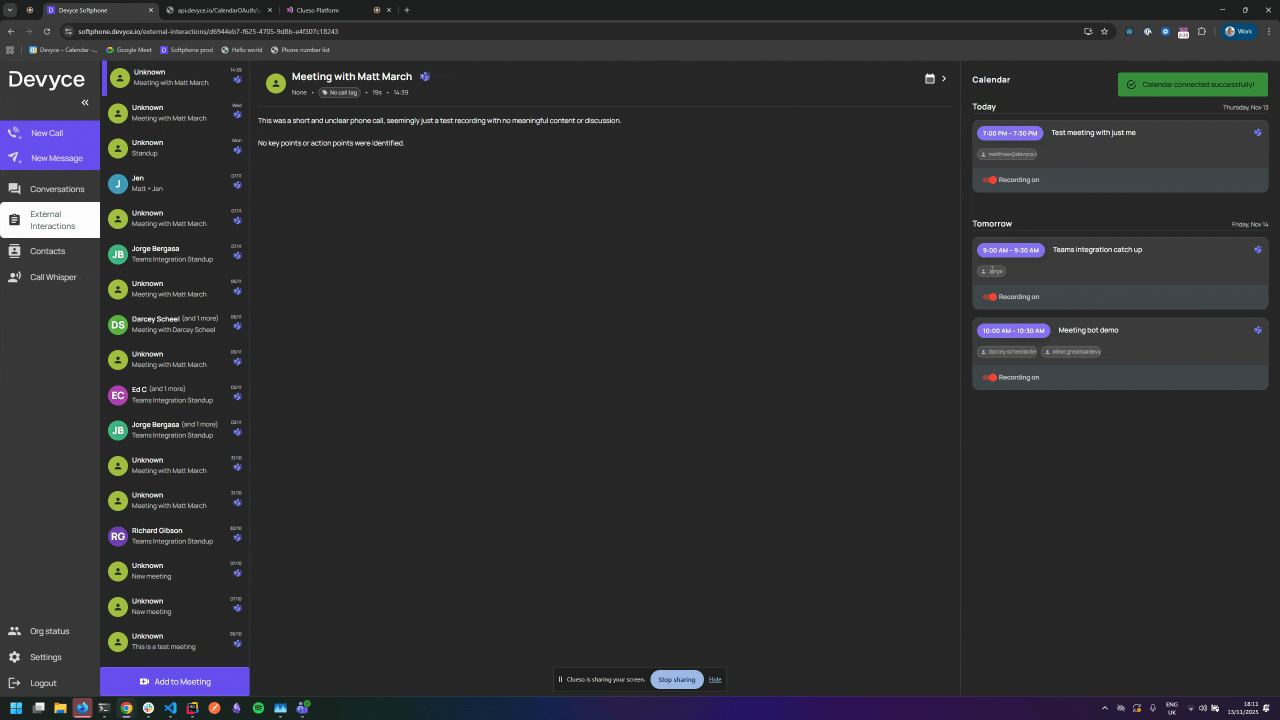Select External Interactions in the sidebar
This screenshot has height=720, width=1280.
pyautogui.click(x=50, y=220)
